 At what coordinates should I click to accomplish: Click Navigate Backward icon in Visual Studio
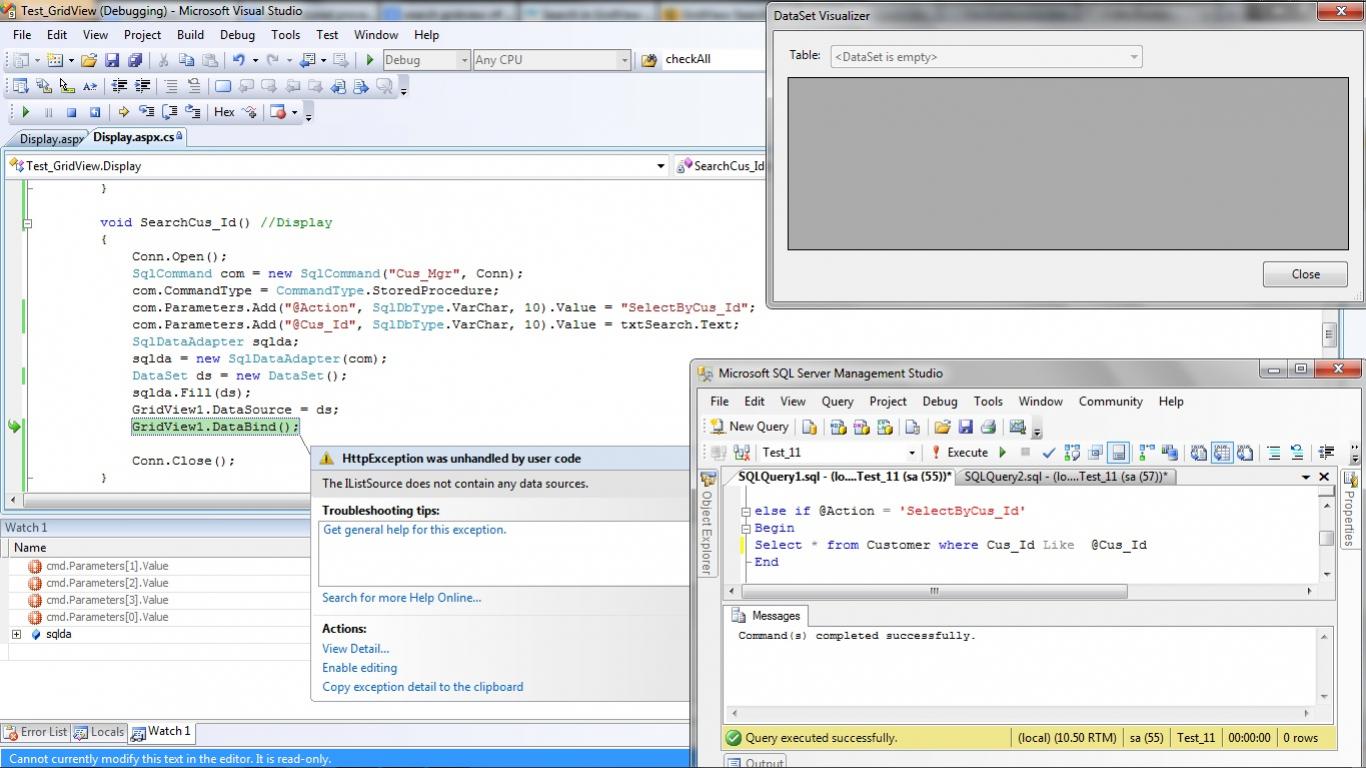(x=308, y=60)
